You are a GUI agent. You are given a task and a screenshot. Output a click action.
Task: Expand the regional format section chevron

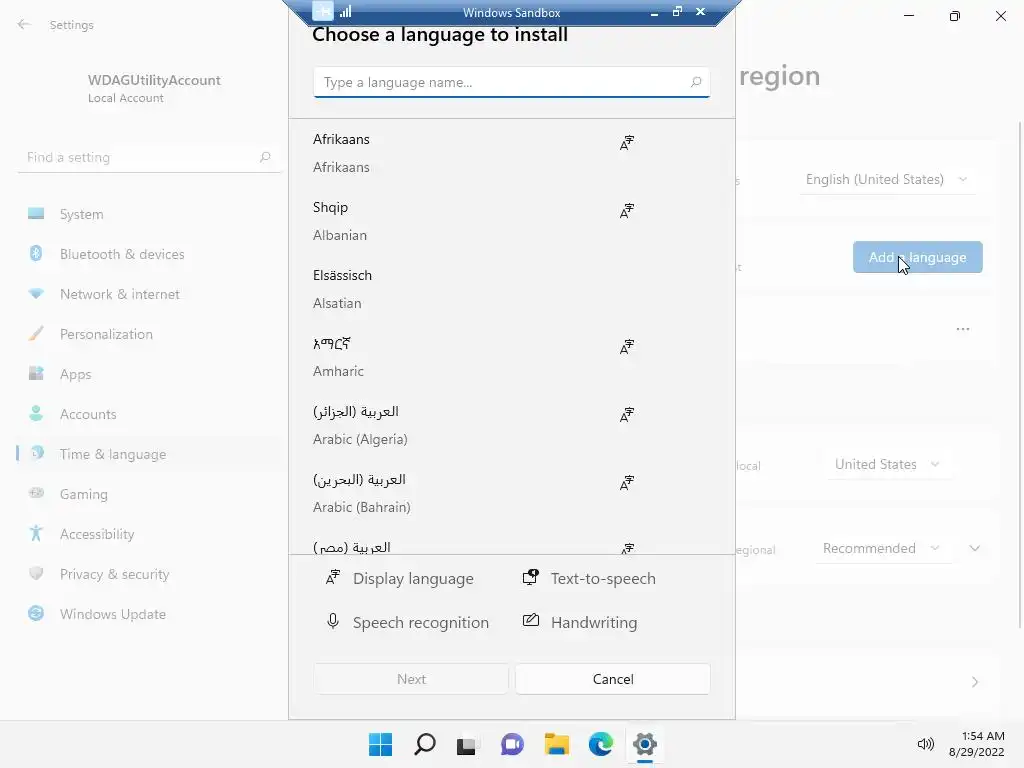[974, 549]
